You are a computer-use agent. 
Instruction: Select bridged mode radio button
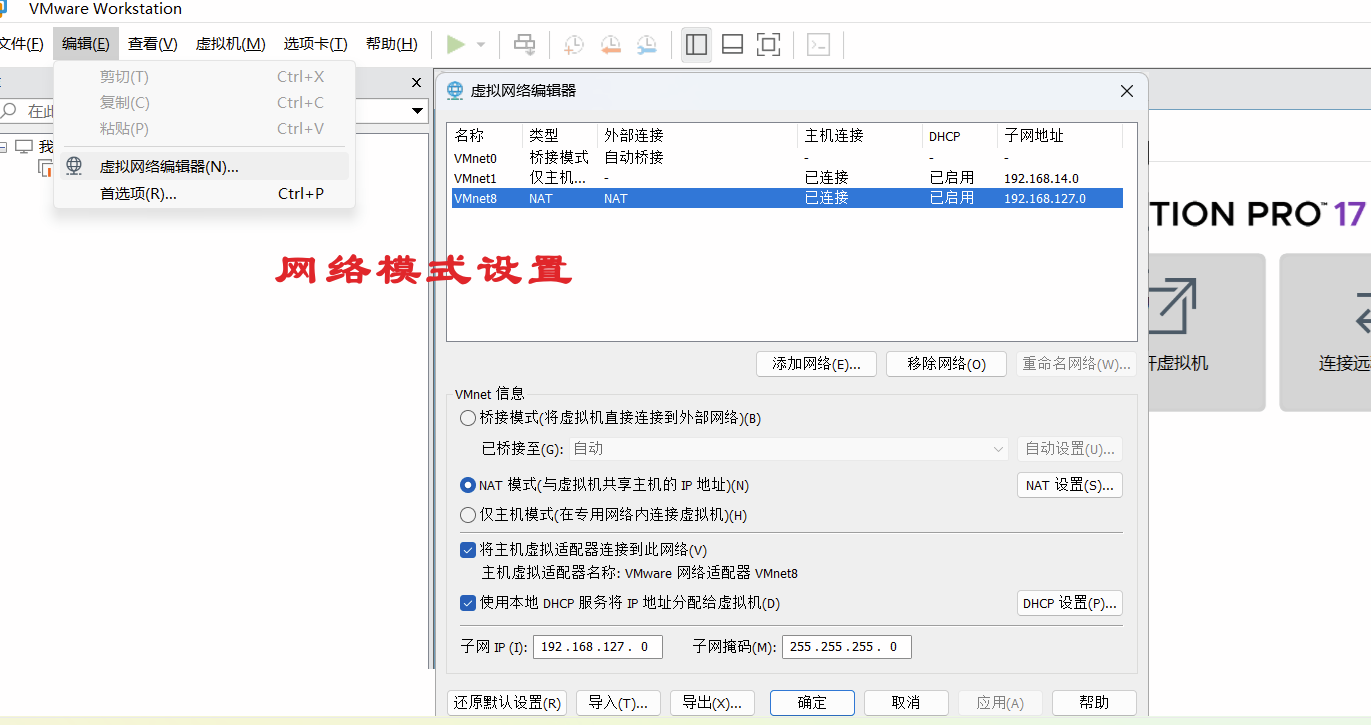[x=467, y=418]
